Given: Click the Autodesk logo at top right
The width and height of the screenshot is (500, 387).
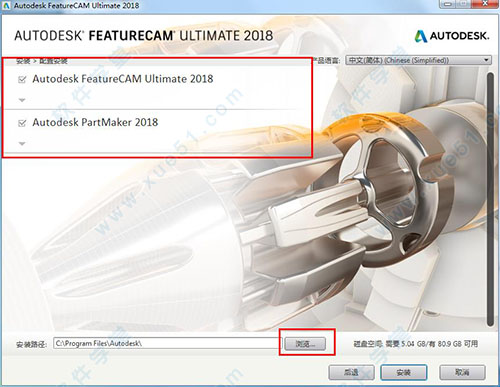Looking at the screenshot, I should coord(452,36).
